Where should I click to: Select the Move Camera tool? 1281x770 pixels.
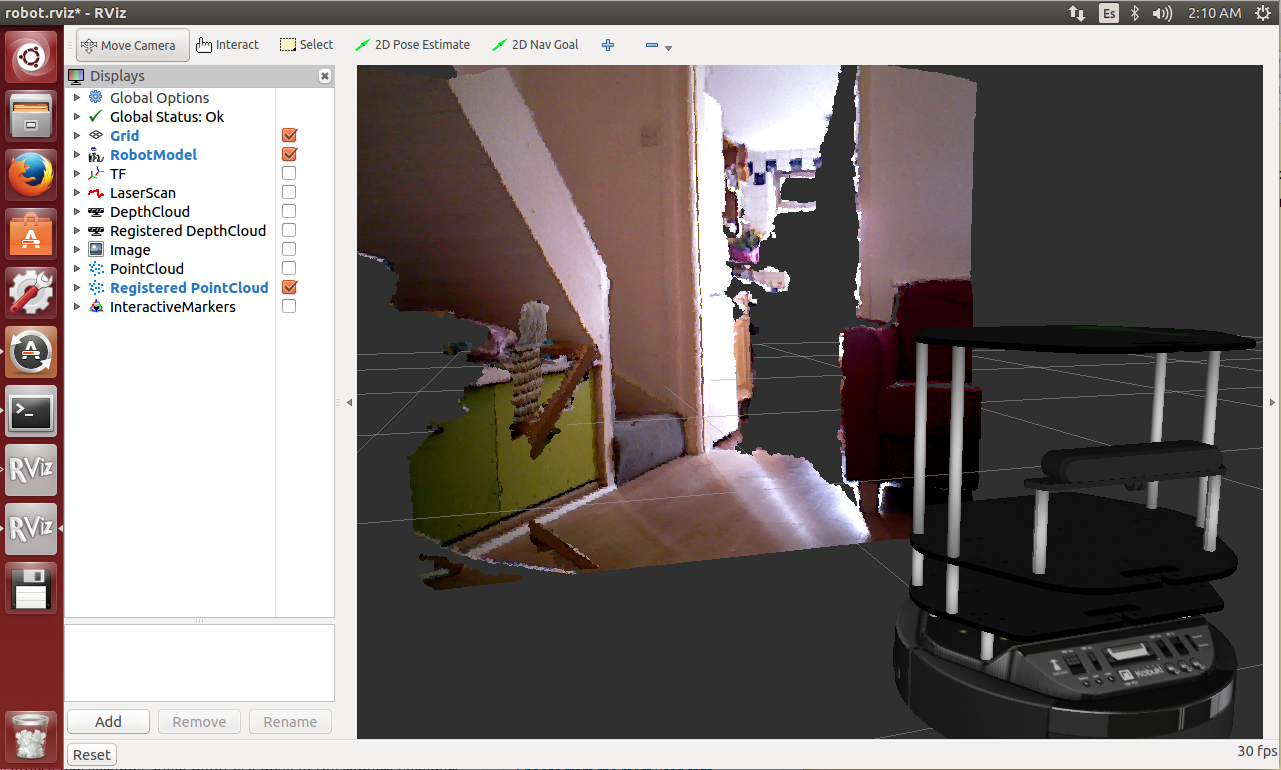click(x=132, y=45)
